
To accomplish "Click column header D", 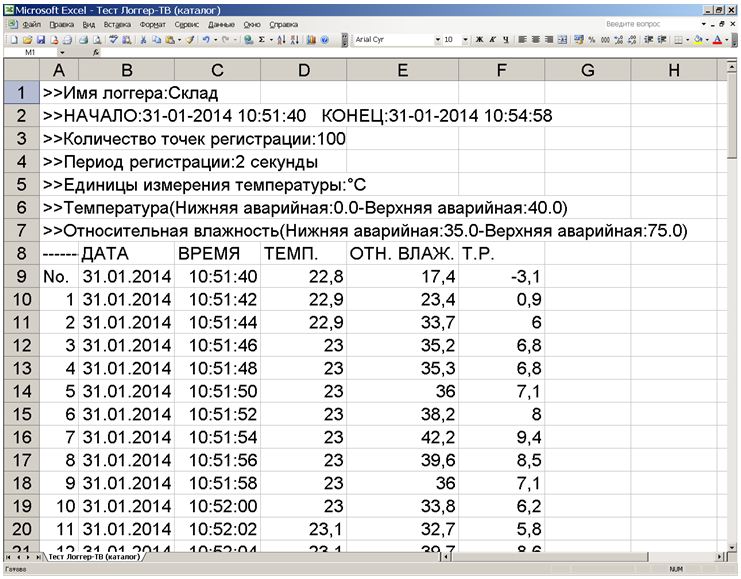I will [303, 69].
